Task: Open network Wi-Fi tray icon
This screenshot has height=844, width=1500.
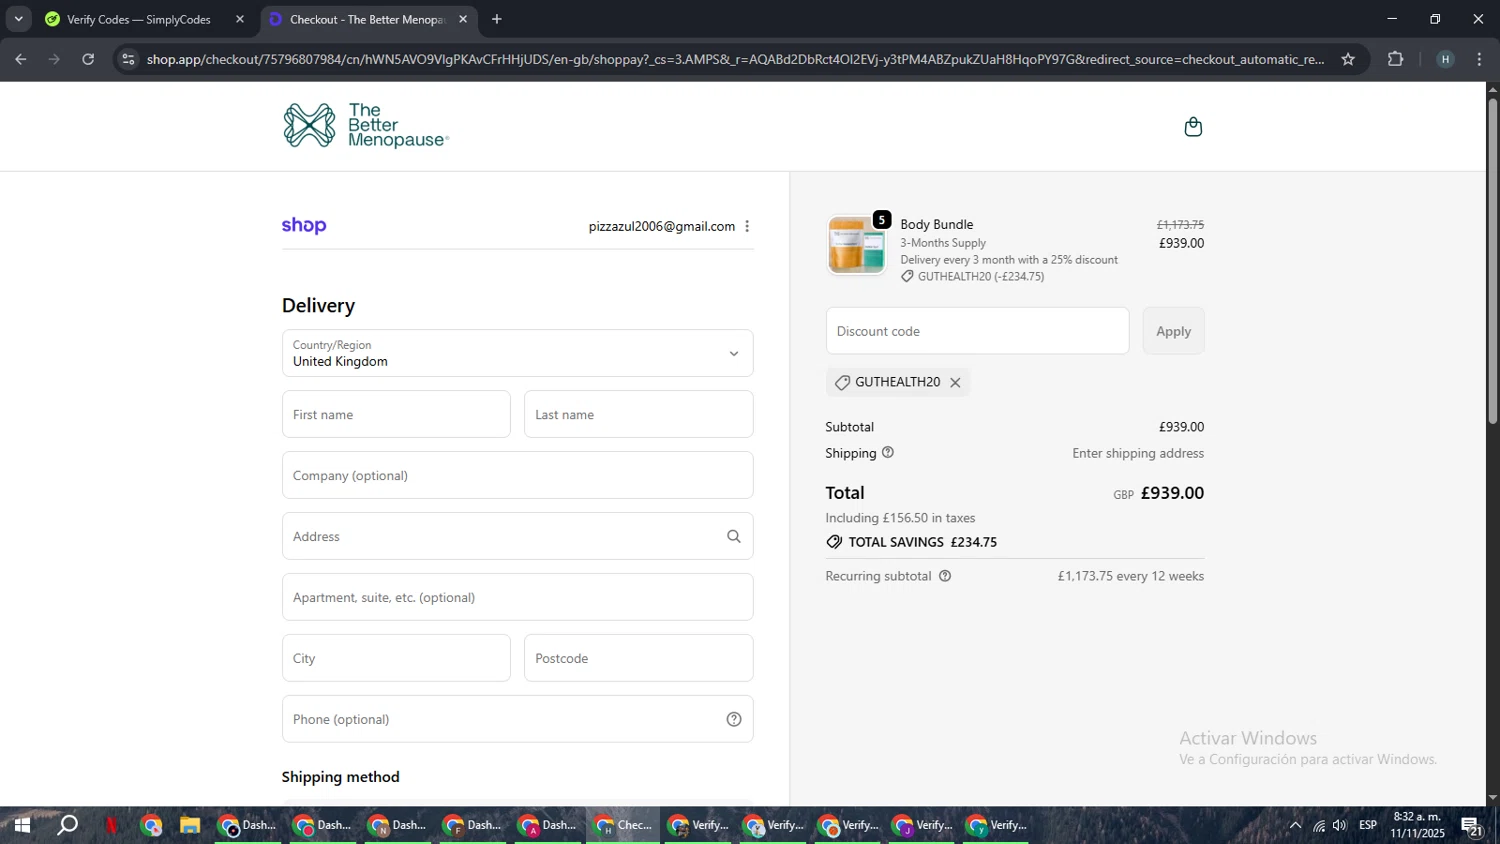Action: [x=1319, y=825]
